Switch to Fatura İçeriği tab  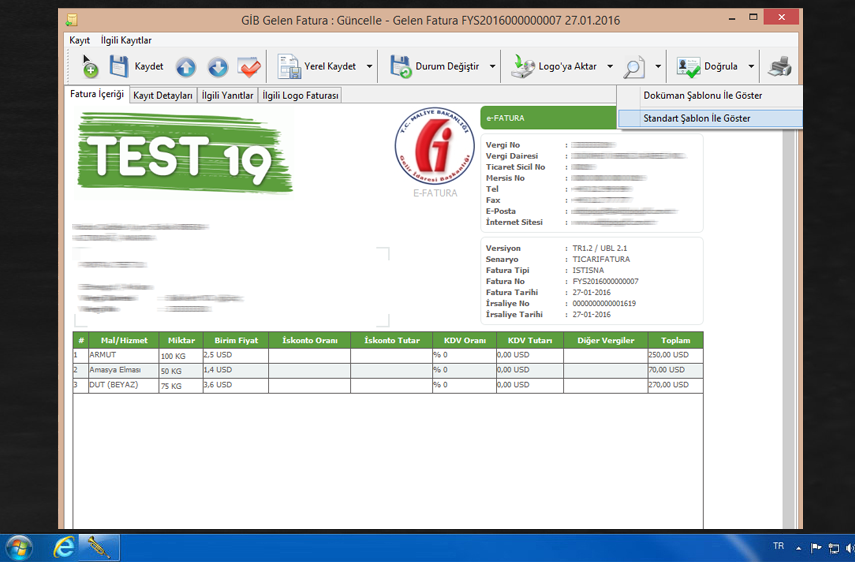(97, 94)
